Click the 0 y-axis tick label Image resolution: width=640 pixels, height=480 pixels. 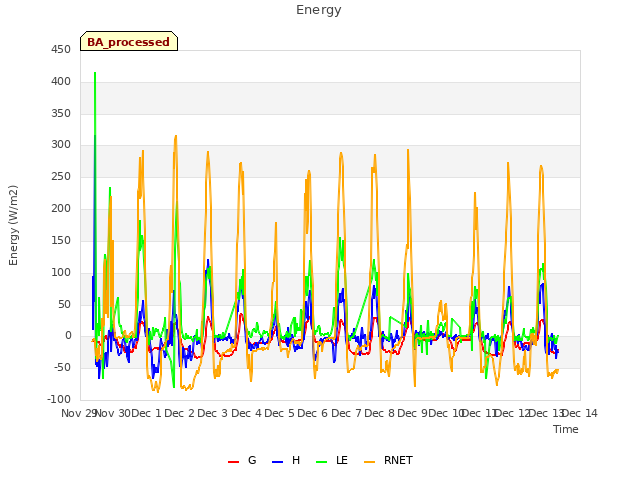(x=68, y=336)
